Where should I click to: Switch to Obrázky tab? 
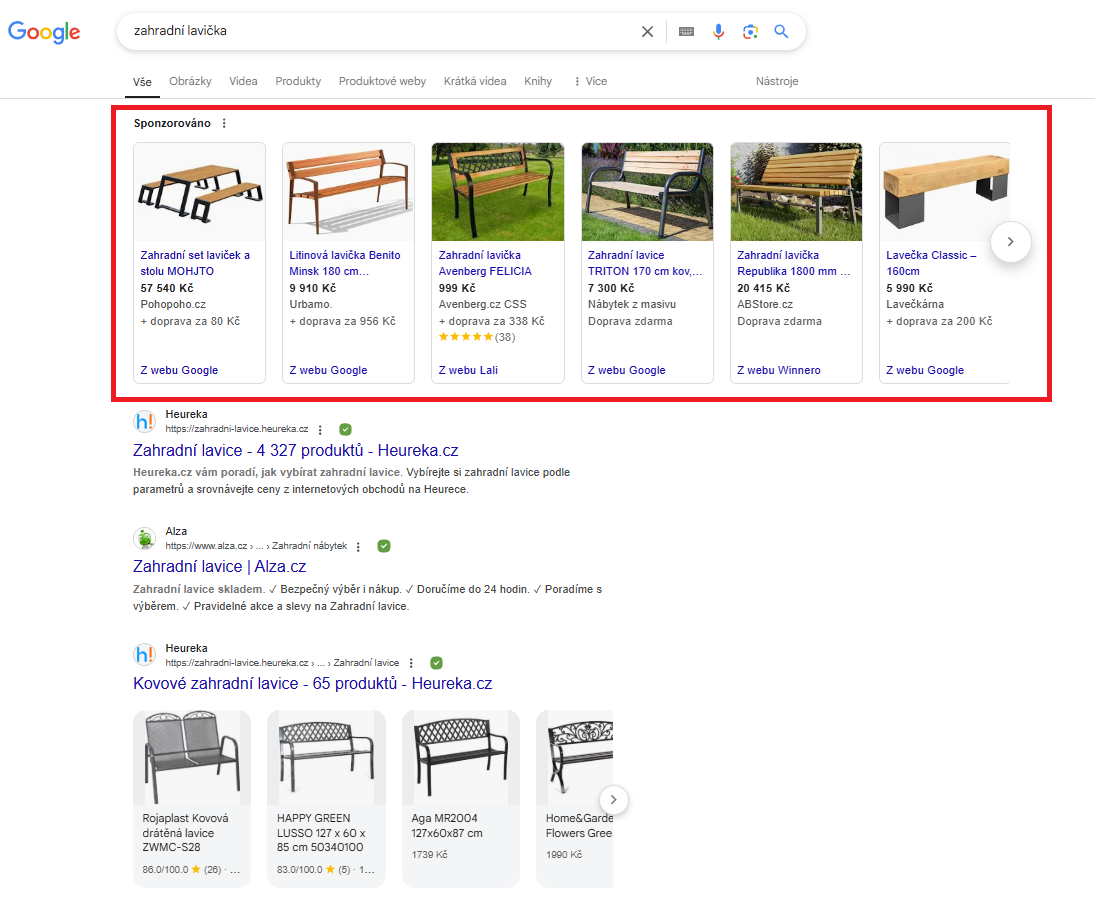[190, 81]
